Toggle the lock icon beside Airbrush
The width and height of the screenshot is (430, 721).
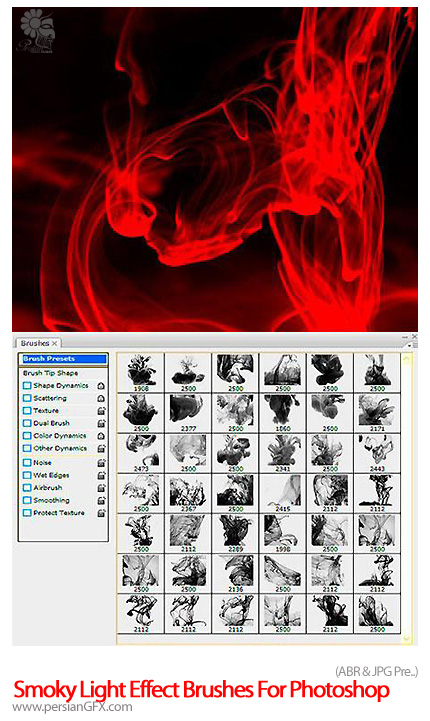[x=101, y=488]
